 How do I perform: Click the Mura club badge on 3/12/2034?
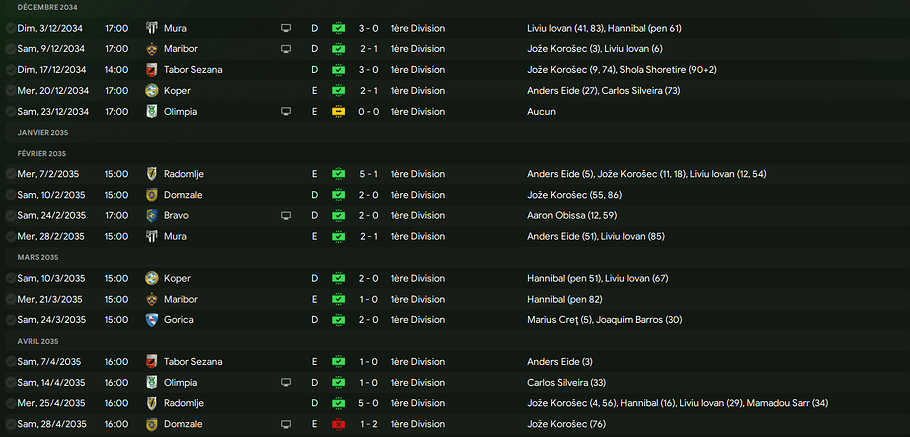[153, 28]
